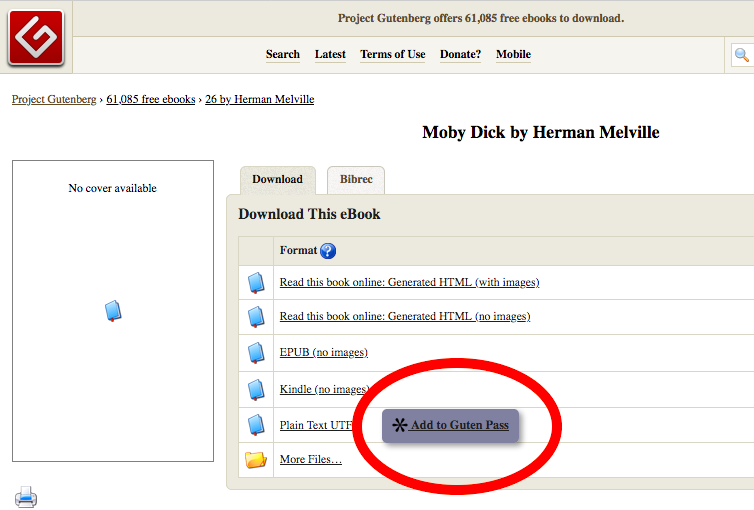The width and height of the screenshot is (754, 510).
Task: Click folder icon beside More Files
Action: point(256,460)
